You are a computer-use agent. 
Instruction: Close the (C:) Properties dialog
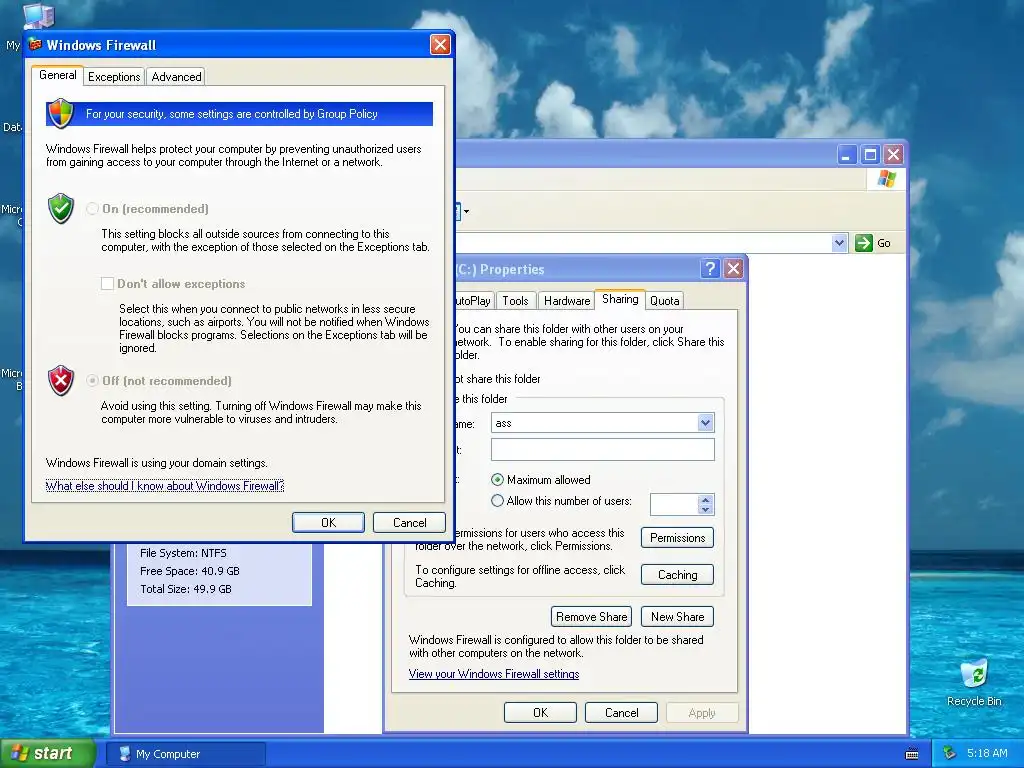tap(733, 268)
